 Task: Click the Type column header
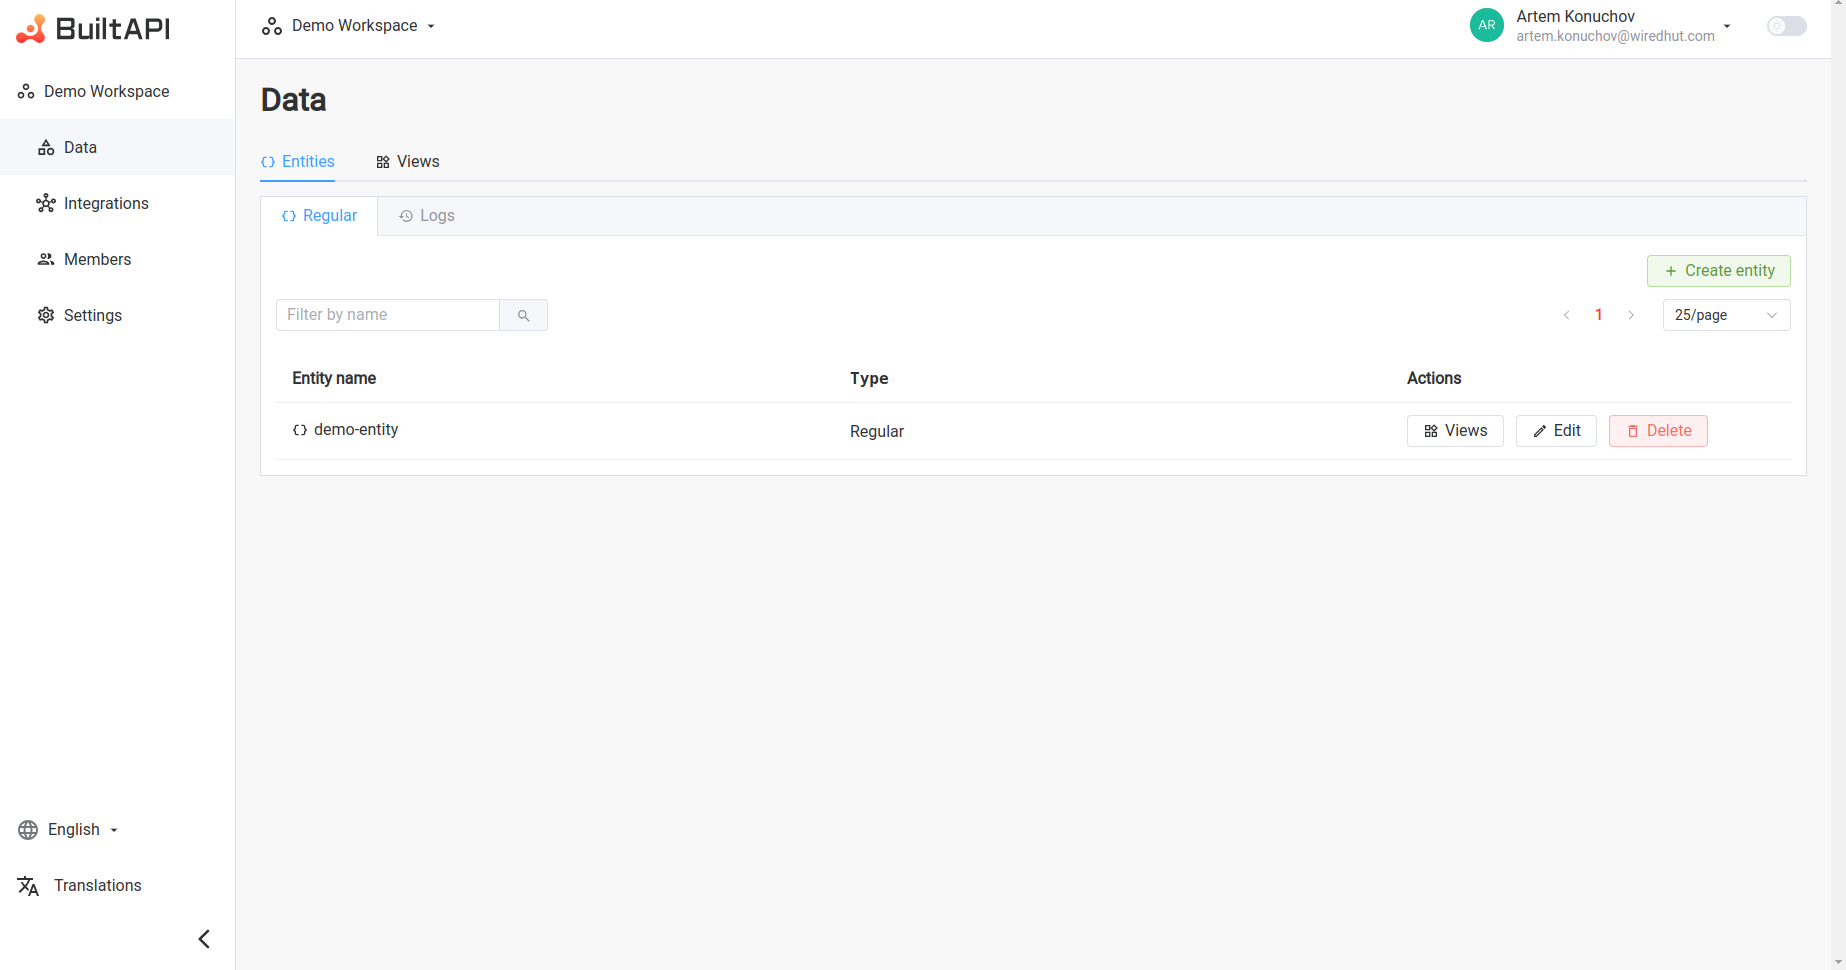pos(869,378)
